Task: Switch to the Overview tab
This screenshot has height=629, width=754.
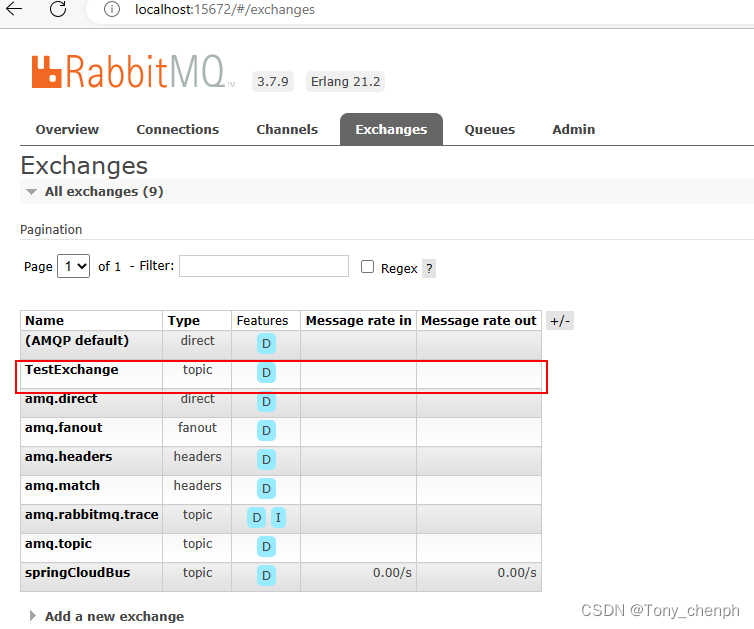Action: [67, 129]
